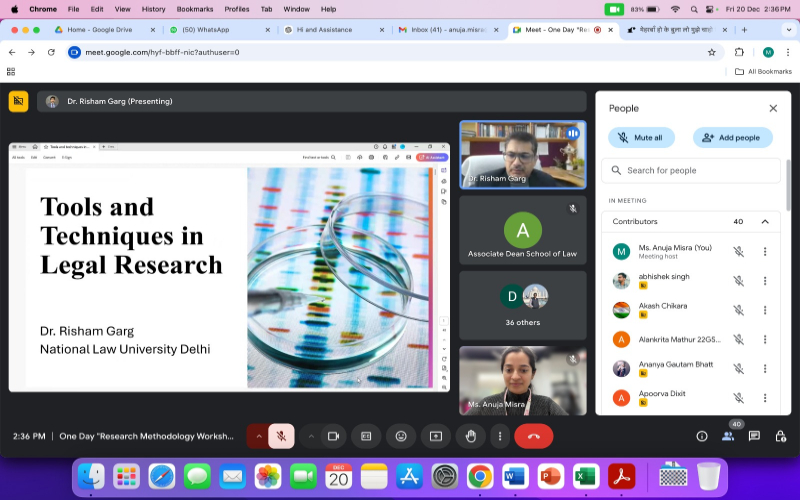The image size is (800, 500).
Task: Open the meeting details info icon
Action: coord(702,436)
